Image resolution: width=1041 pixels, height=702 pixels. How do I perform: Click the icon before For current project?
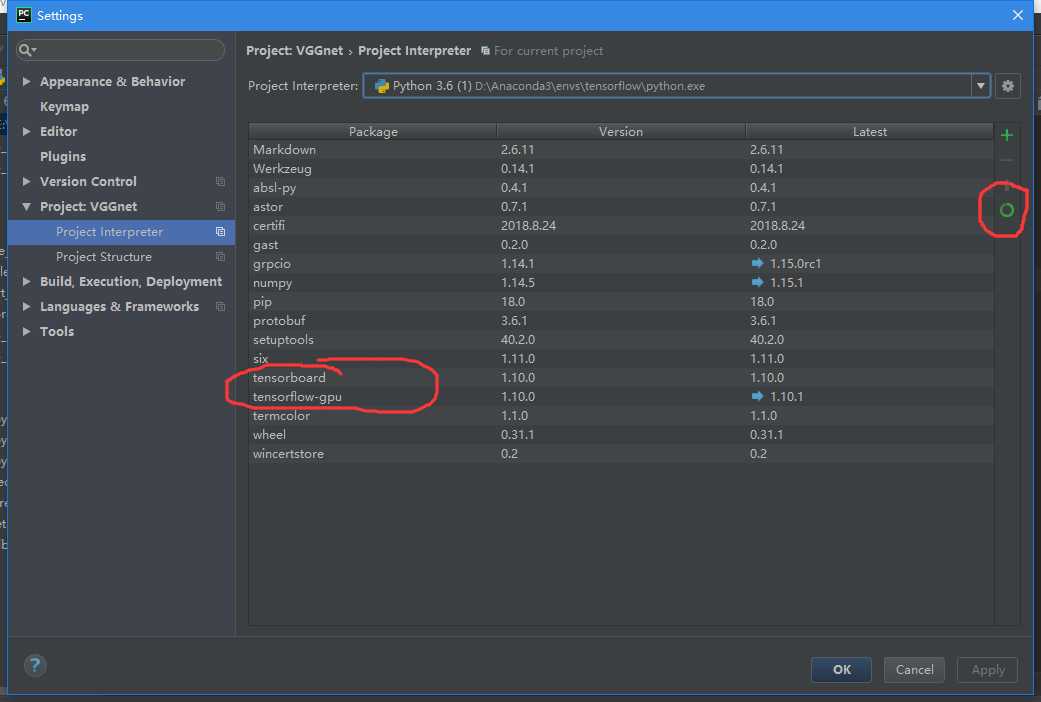[x=485, y=50]
